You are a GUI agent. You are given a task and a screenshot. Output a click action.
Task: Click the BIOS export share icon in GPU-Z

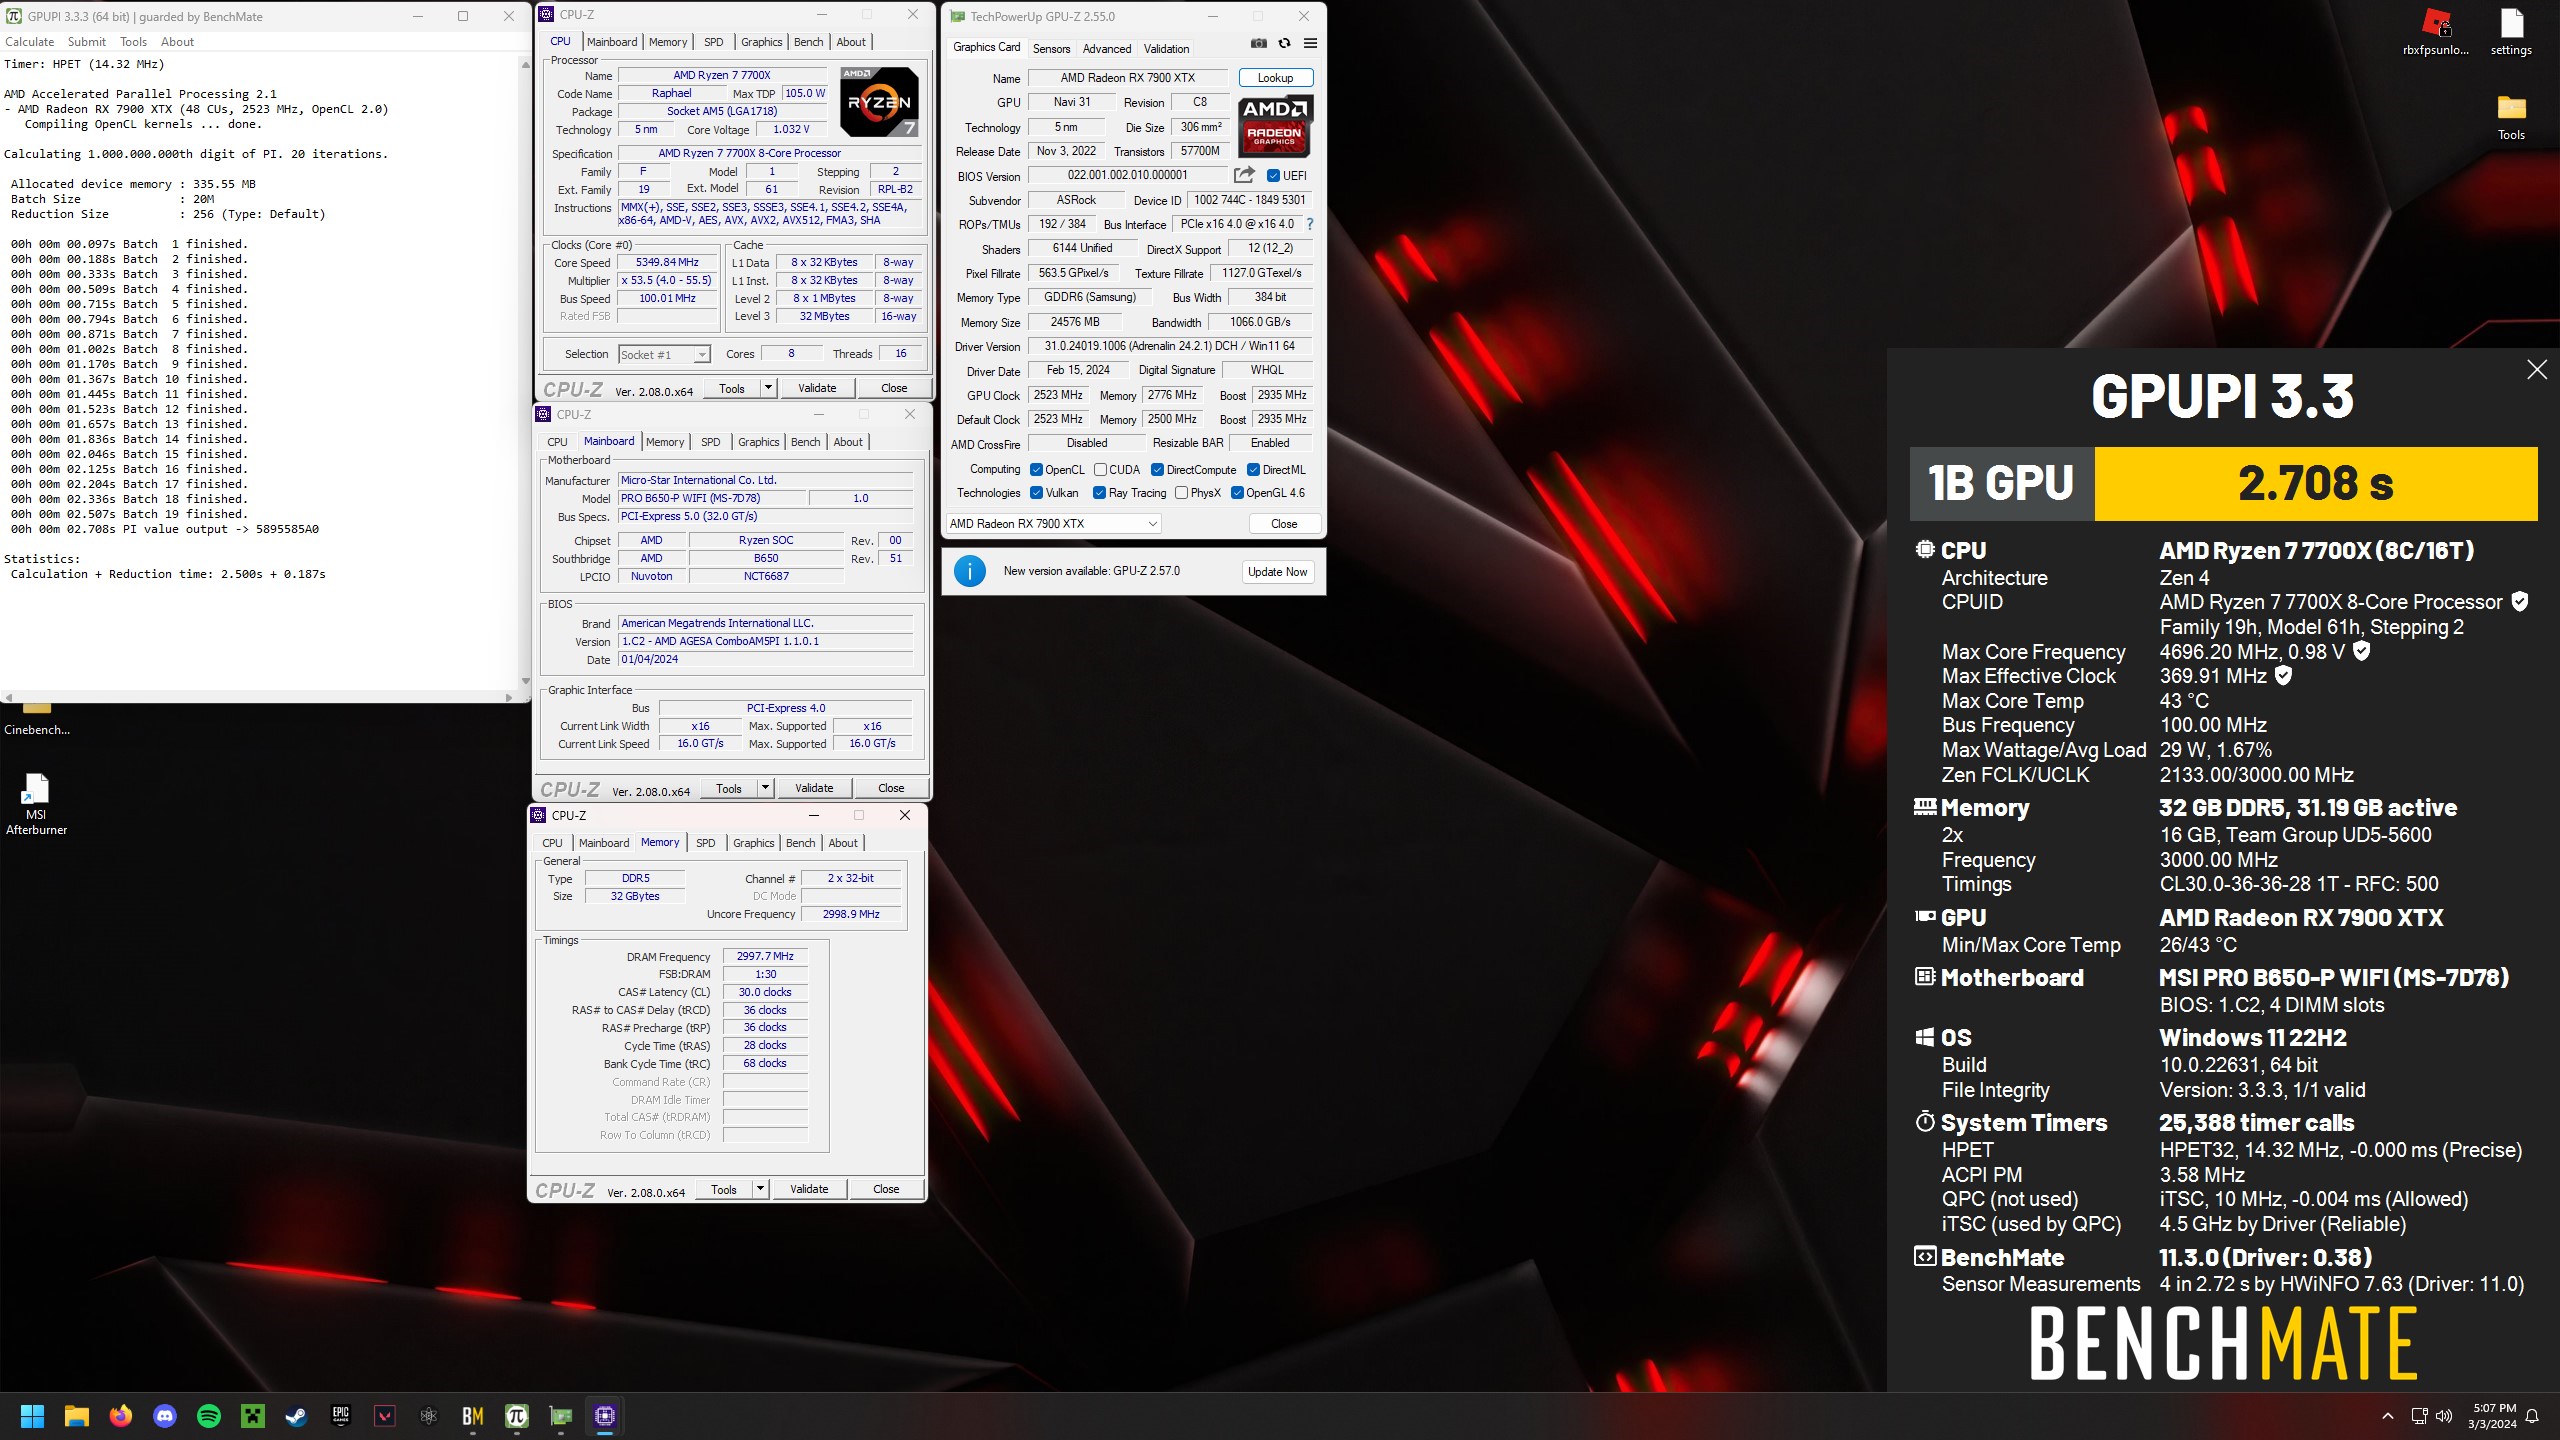click(1244, 175)
